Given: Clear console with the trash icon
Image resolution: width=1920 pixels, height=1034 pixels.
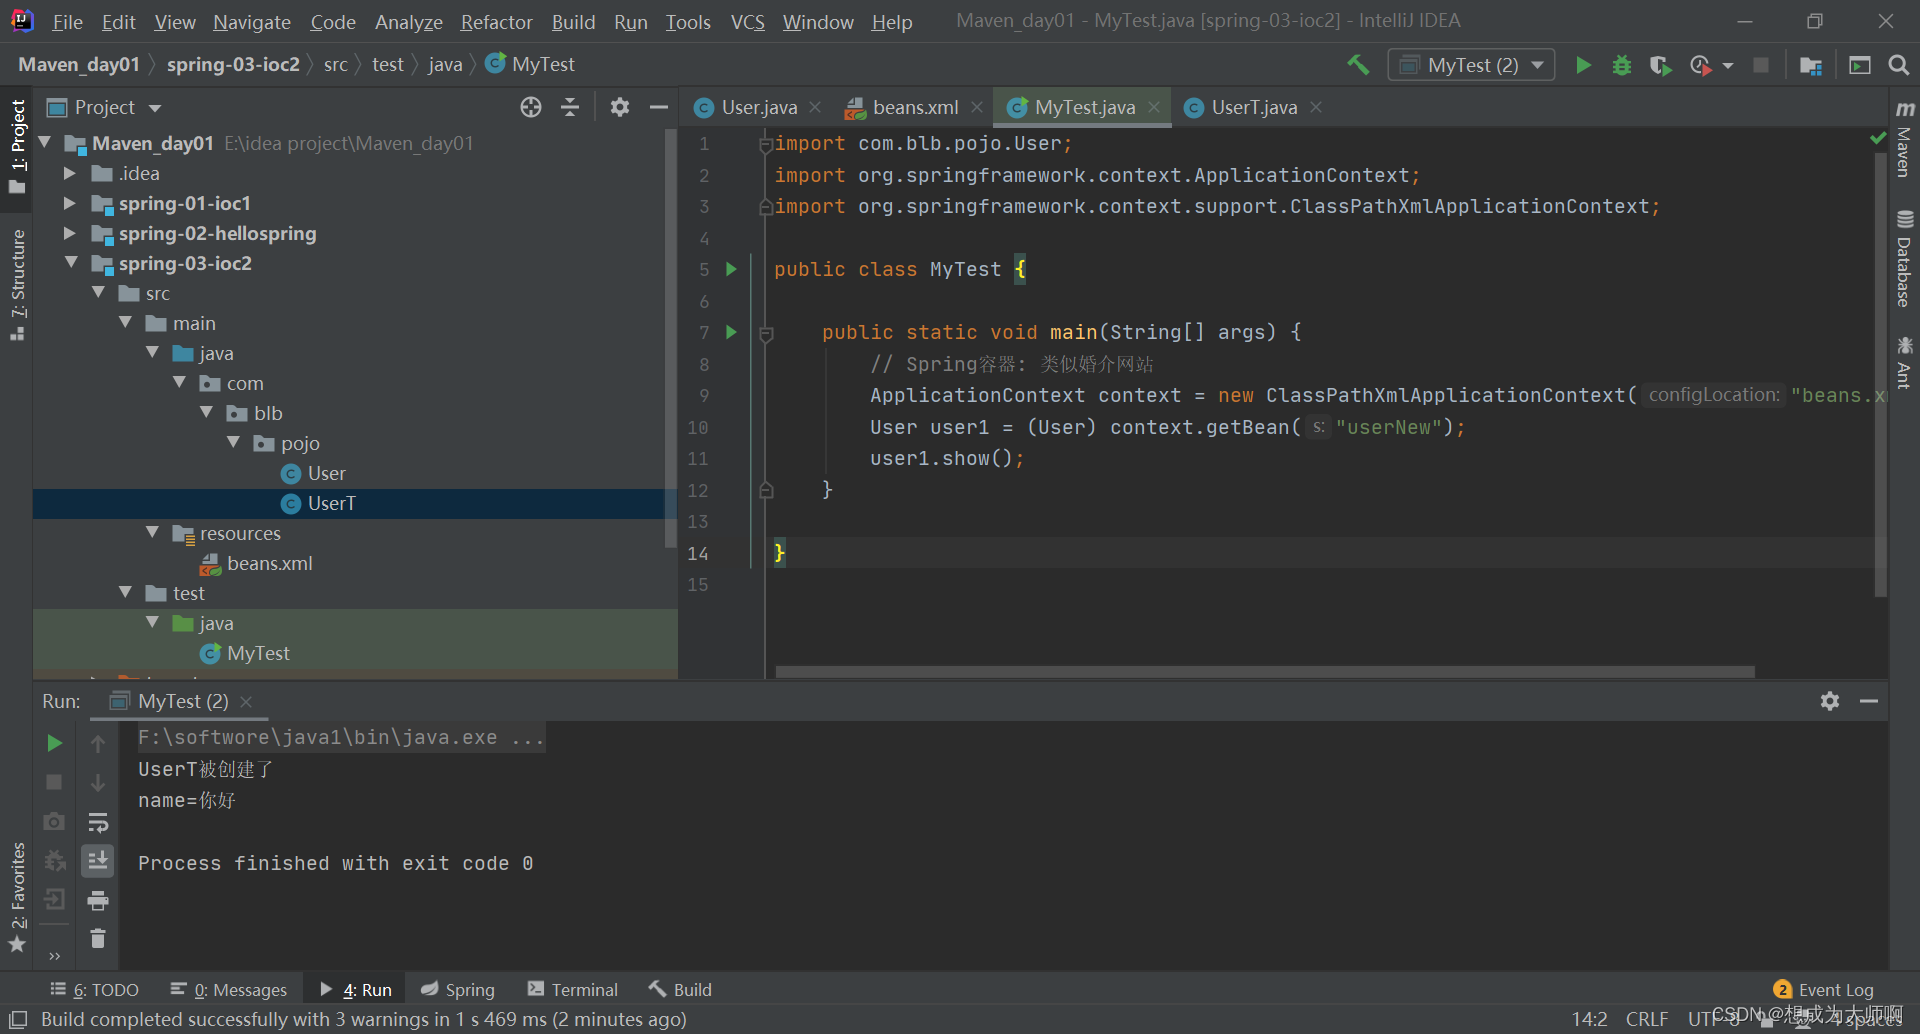Looking at the screenshot, I should point(98,939).
